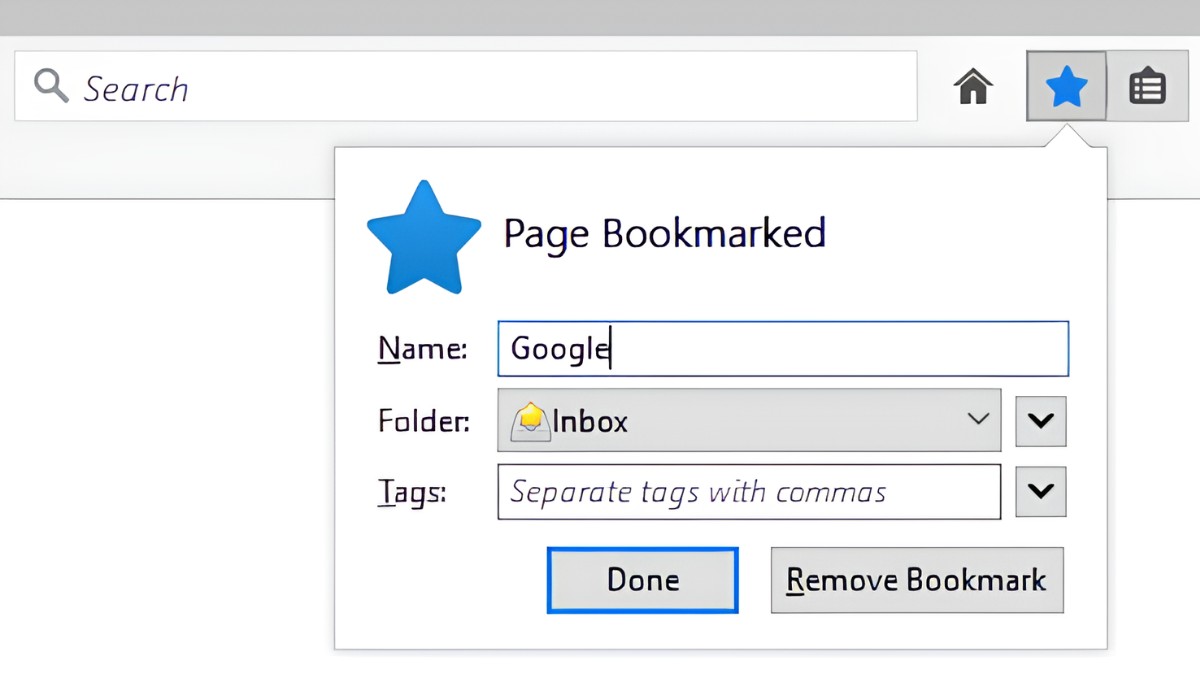Click Done to save the bookmark
The image size is (1200, 700).
(x=642, y=580)
